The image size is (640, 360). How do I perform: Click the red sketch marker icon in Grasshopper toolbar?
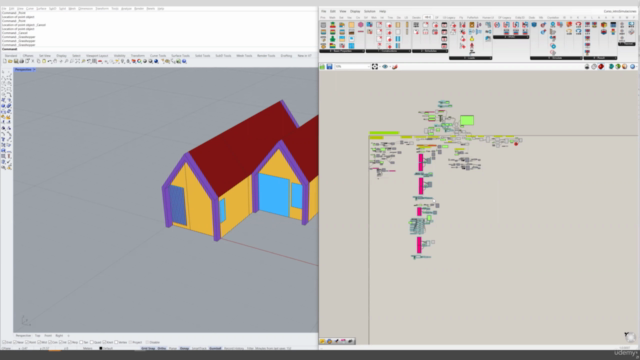[x=395, y=67]
